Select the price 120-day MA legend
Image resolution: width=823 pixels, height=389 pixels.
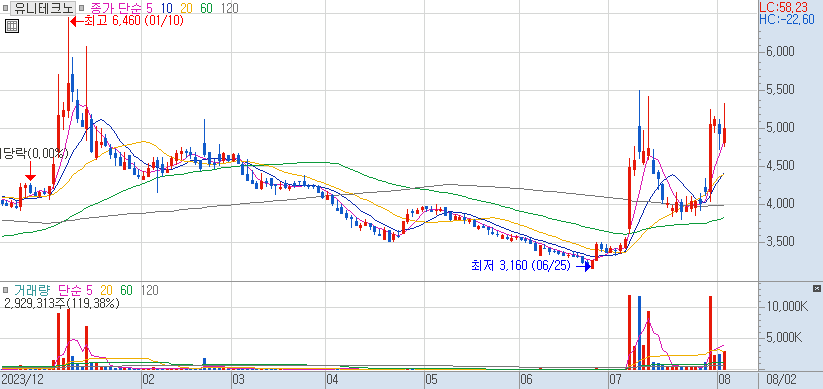point(229,8)
